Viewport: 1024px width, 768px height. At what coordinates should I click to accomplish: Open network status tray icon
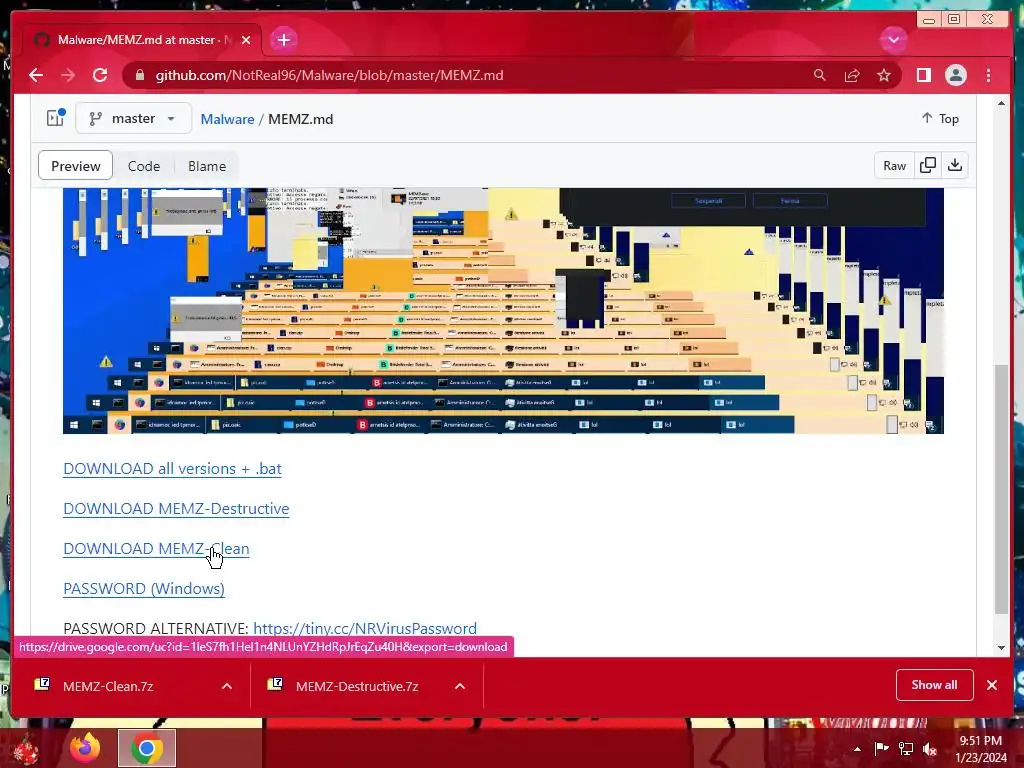[906, 749]
